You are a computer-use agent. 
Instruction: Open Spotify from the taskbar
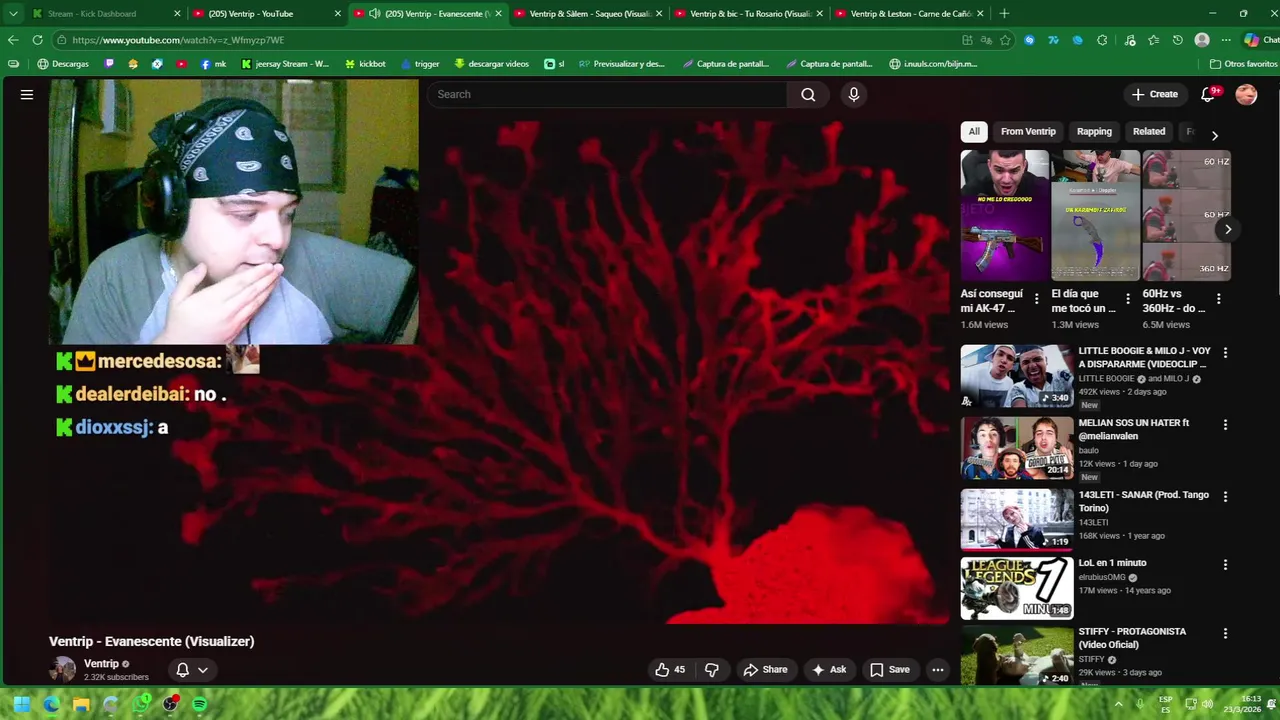click(x=200, y=704)
